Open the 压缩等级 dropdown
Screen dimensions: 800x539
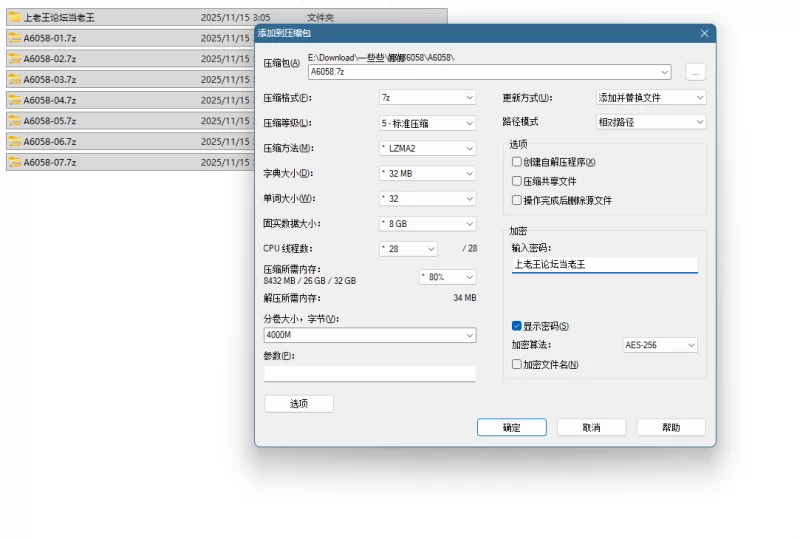(x=427, y=123)
